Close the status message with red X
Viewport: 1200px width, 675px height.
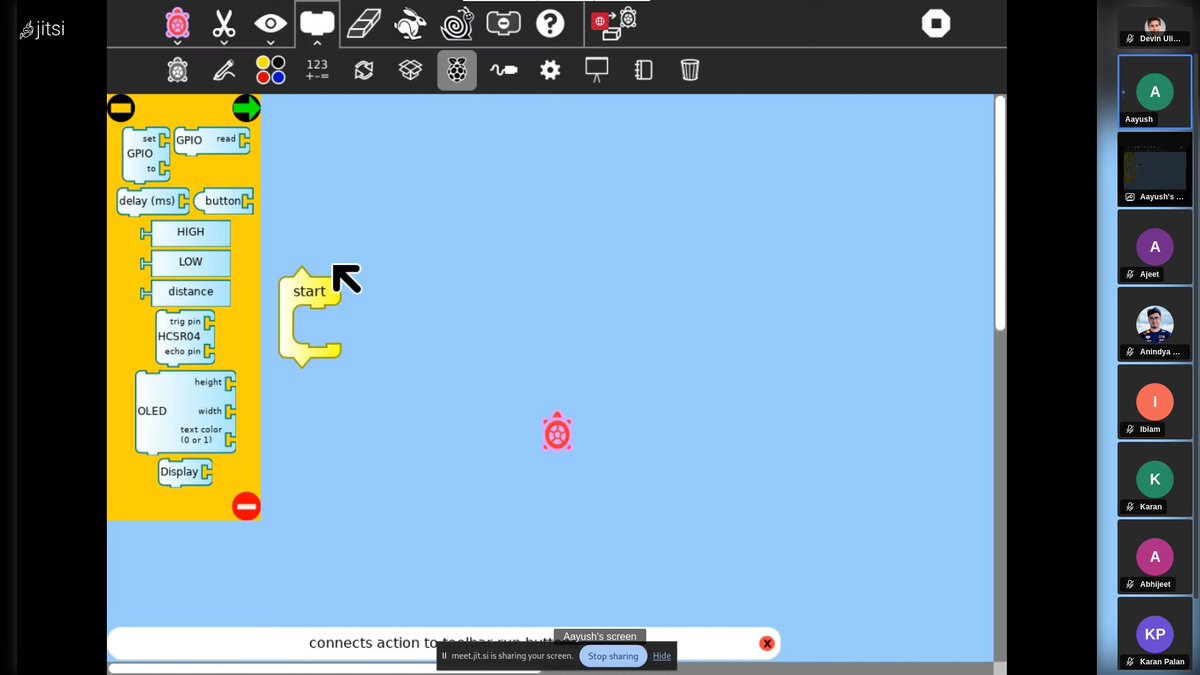coord(767,643)
